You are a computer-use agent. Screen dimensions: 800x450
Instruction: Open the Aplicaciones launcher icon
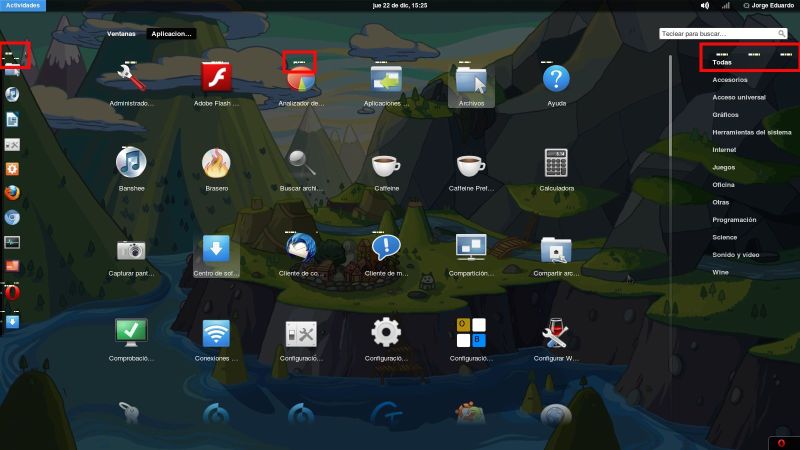click(386, 79)
